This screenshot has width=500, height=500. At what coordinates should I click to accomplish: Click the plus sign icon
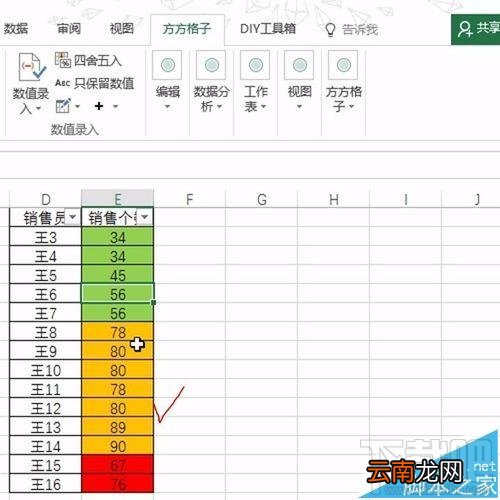click(99, 106)
